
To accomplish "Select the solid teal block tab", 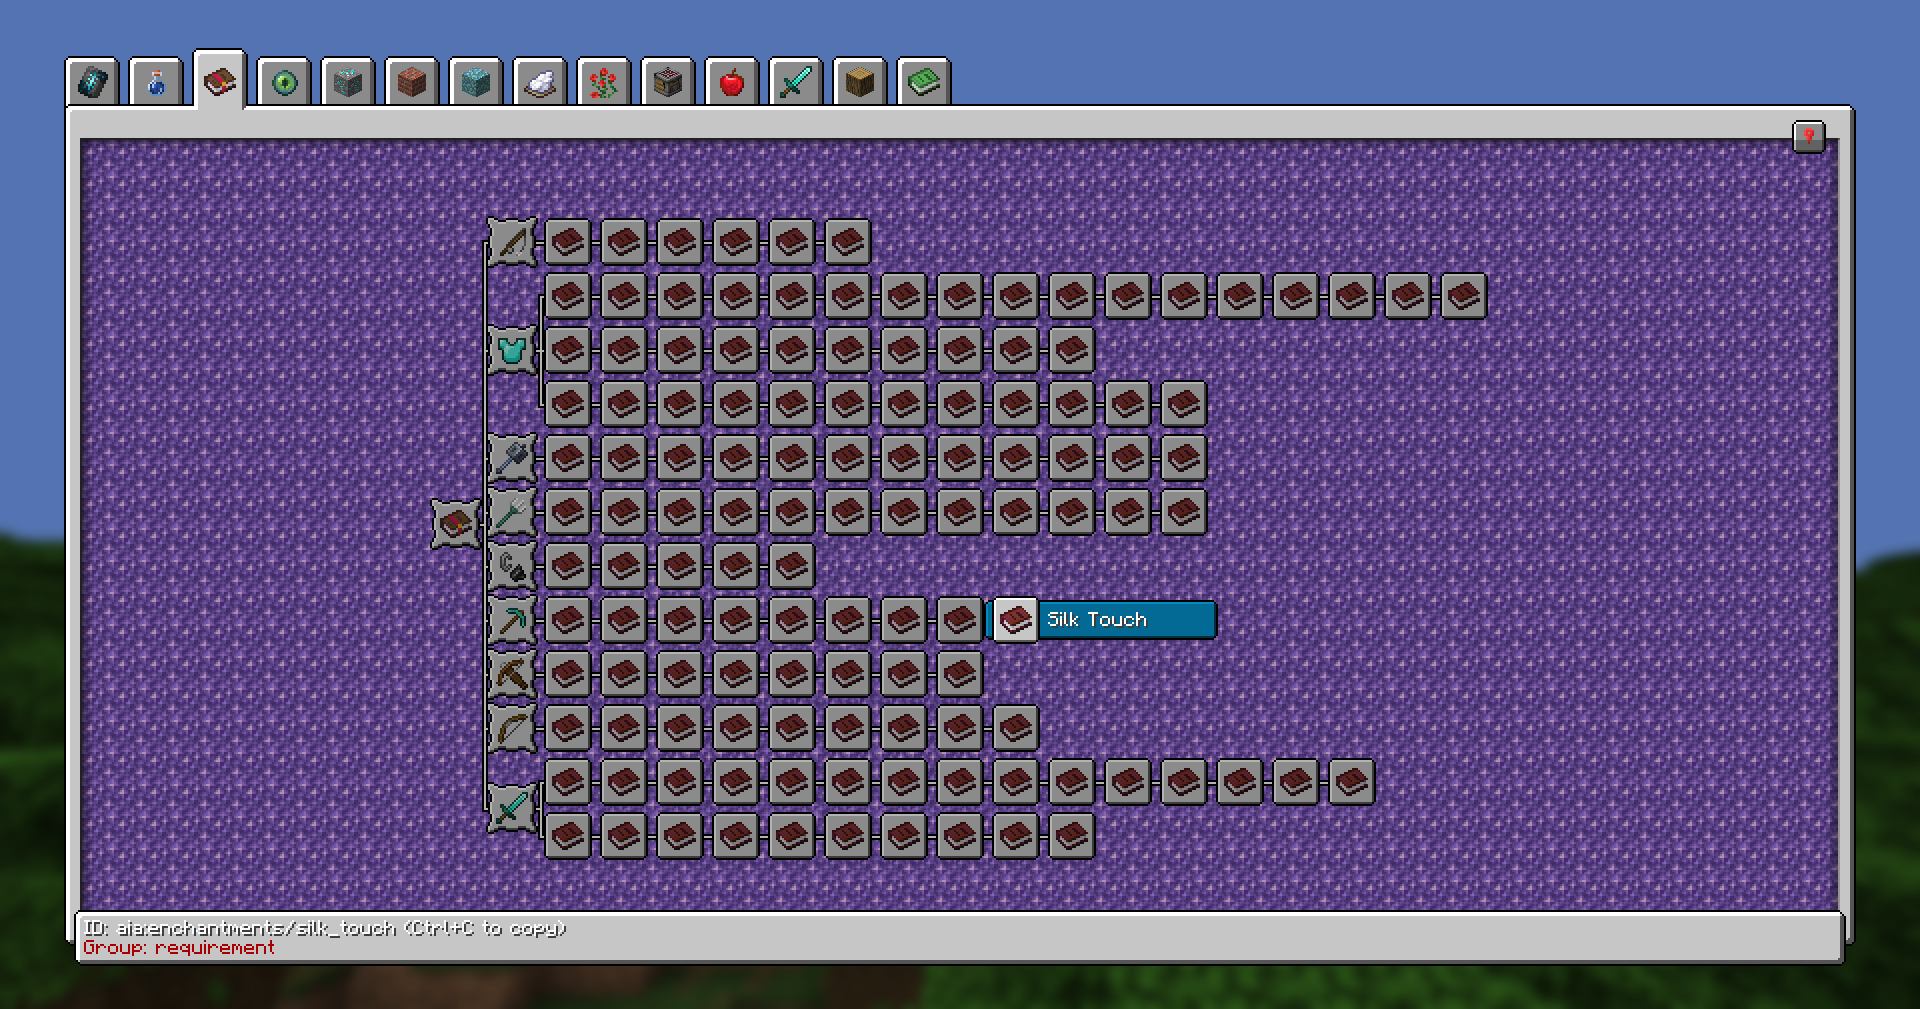I will tap(476, 82).
